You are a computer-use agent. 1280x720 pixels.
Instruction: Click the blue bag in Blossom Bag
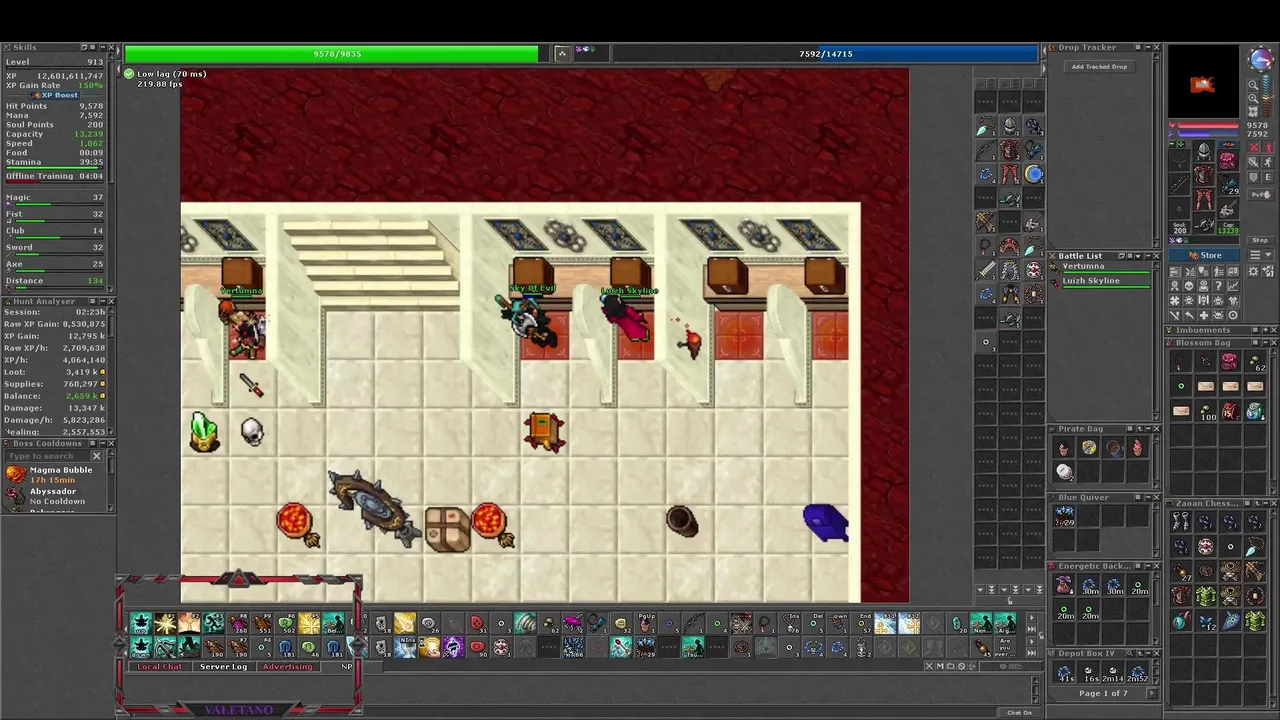pyautogui.click(x=1255, y=410)
